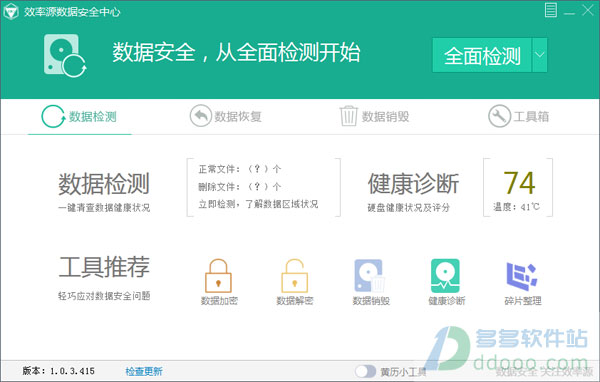This screenshot has height=382, width=600.
Task: Switch to the 数据检测 tab
Action: (x=79, y=116)
